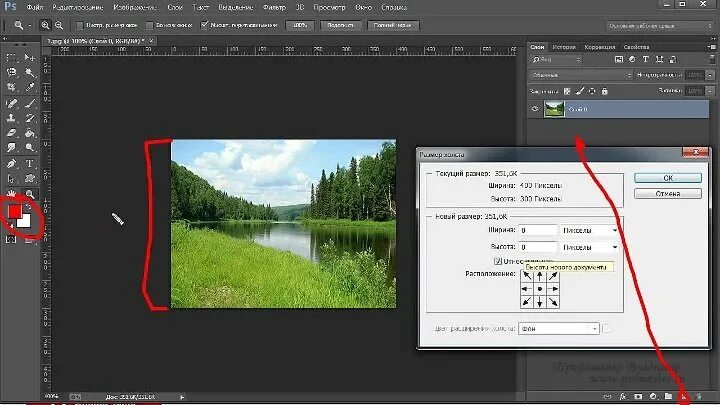Open Layers panel flyout menu
This screenshot has width=720, height=405.
712,47
